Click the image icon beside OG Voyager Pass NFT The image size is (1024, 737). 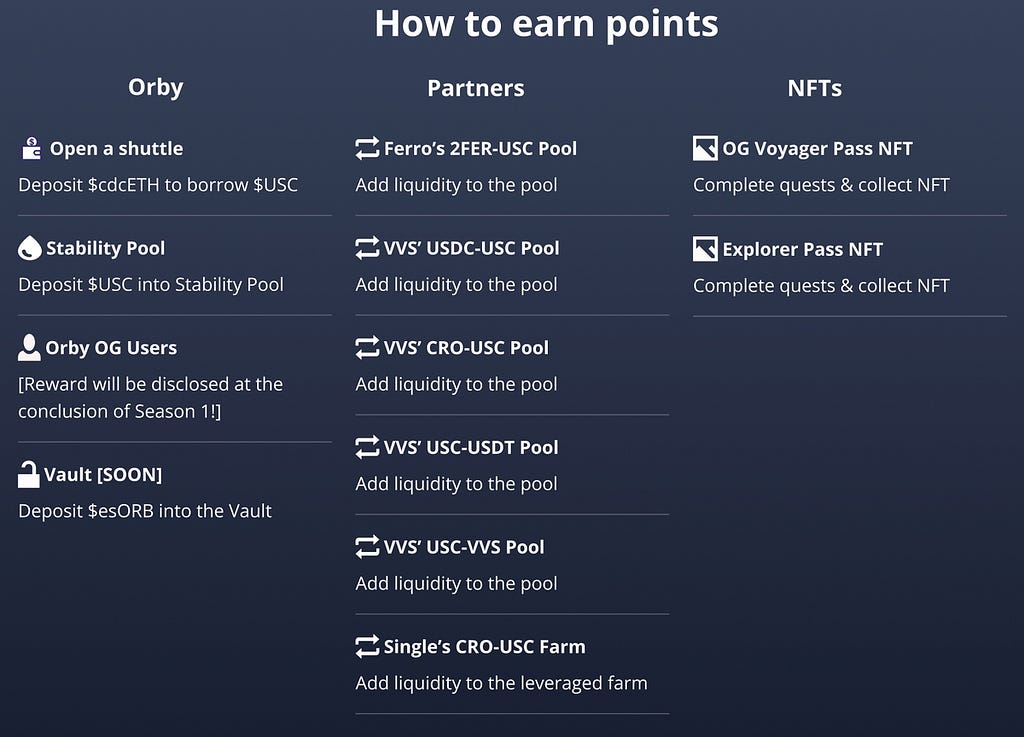[x=705, y=148]
